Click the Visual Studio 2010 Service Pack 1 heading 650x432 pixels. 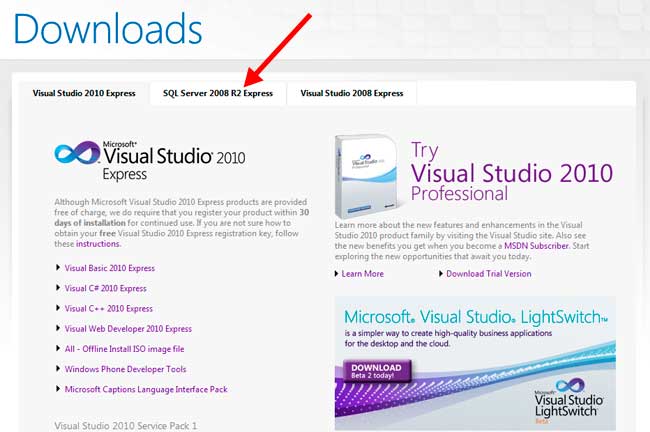point(126,426)
